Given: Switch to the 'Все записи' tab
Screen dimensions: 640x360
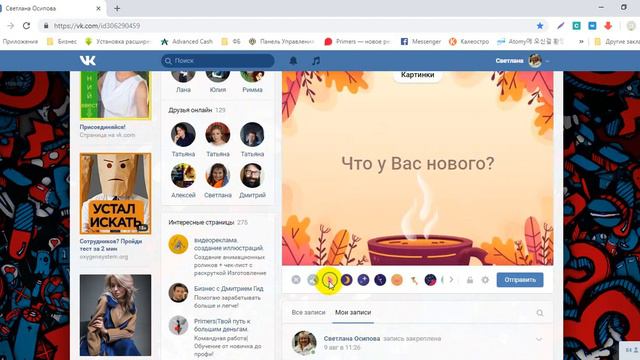Looking at the screenshot, I should pyautogui.click(x=308, y=312).
